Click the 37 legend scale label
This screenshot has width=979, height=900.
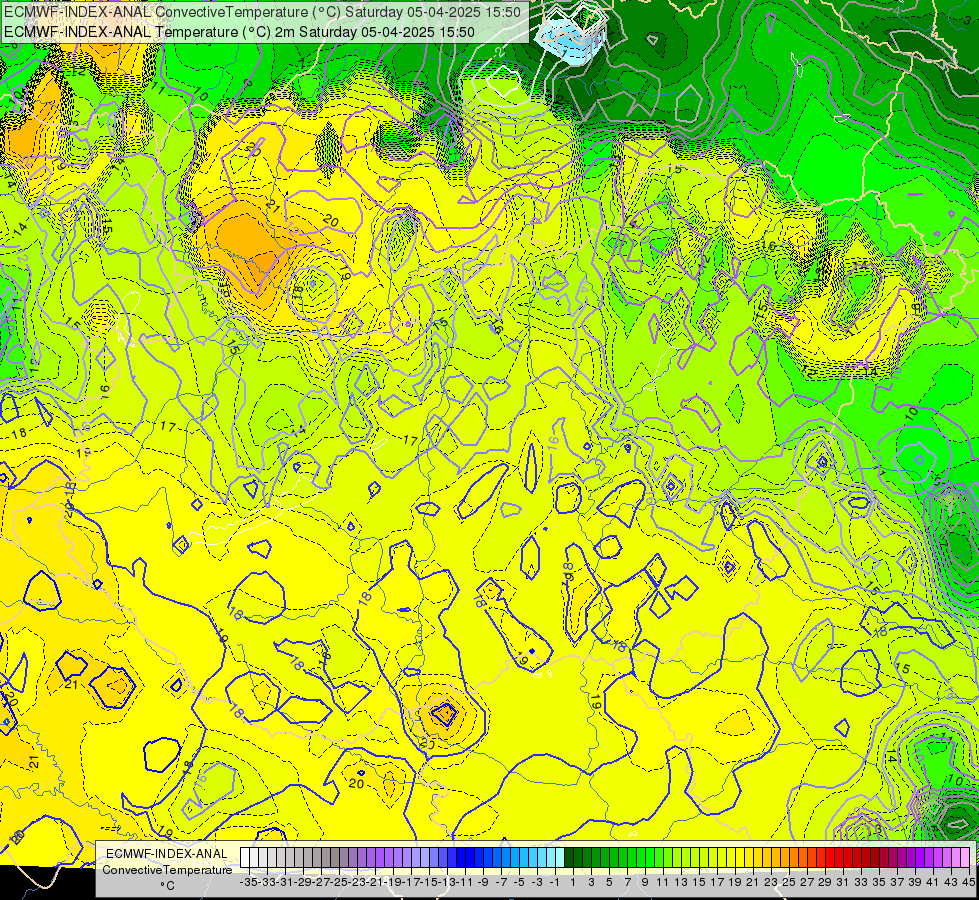pos(897,882)
